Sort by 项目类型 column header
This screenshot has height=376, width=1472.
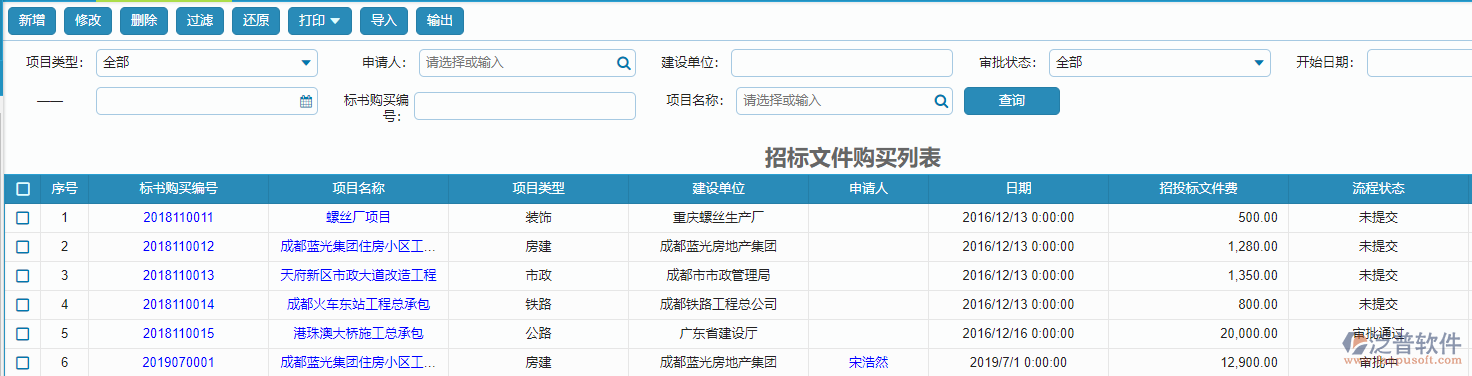(539, 188)
